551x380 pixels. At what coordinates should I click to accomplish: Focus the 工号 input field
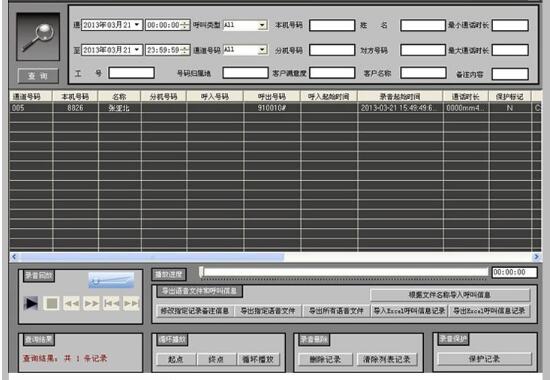coord(131,73)
